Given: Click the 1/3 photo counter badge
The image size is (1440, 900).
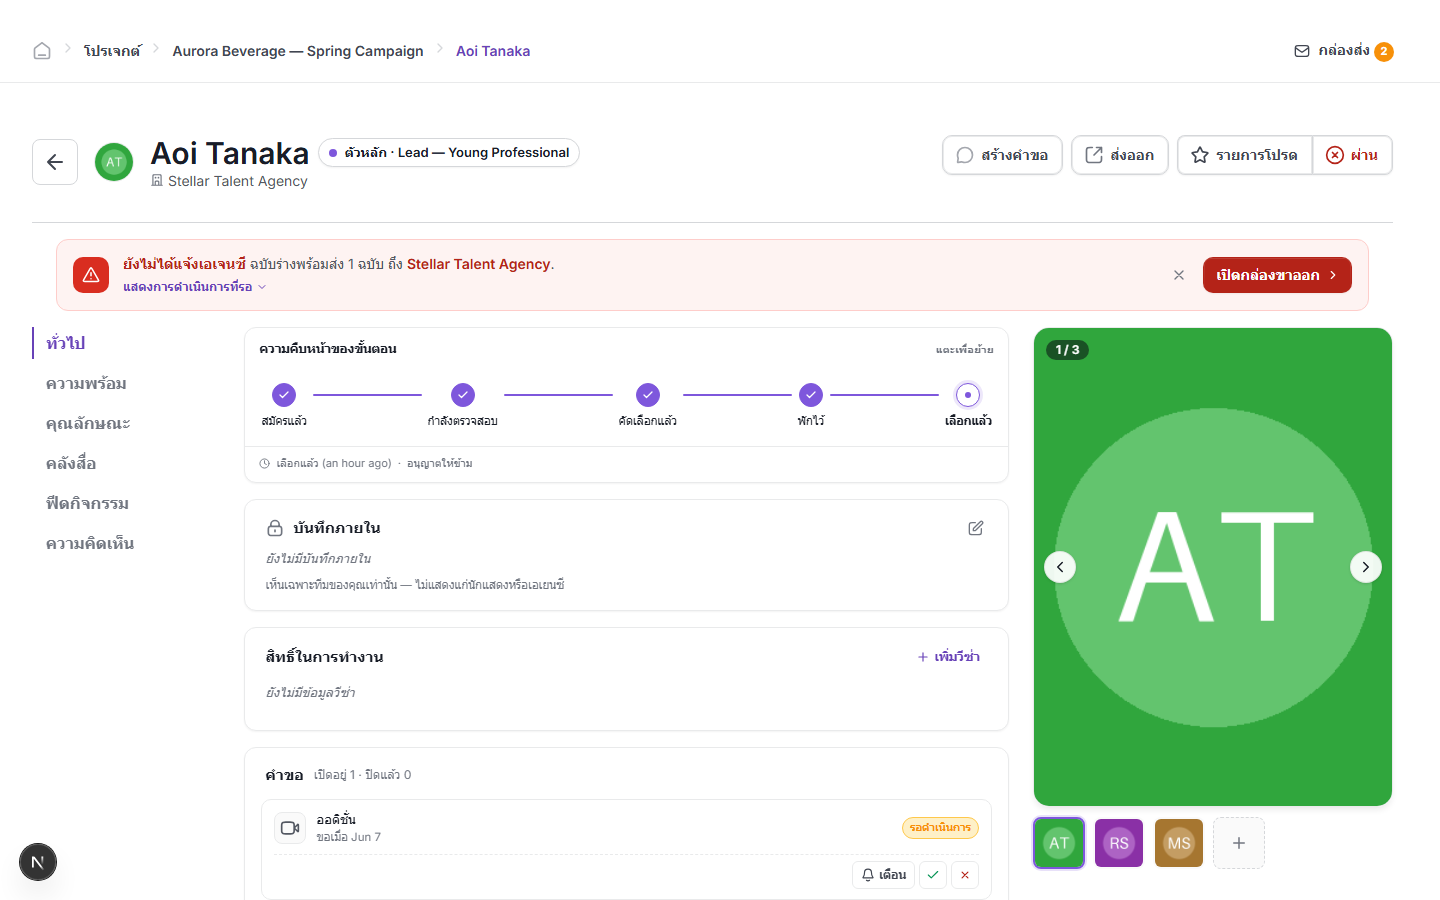Looking at the screenshot, I should [1068, 350].
